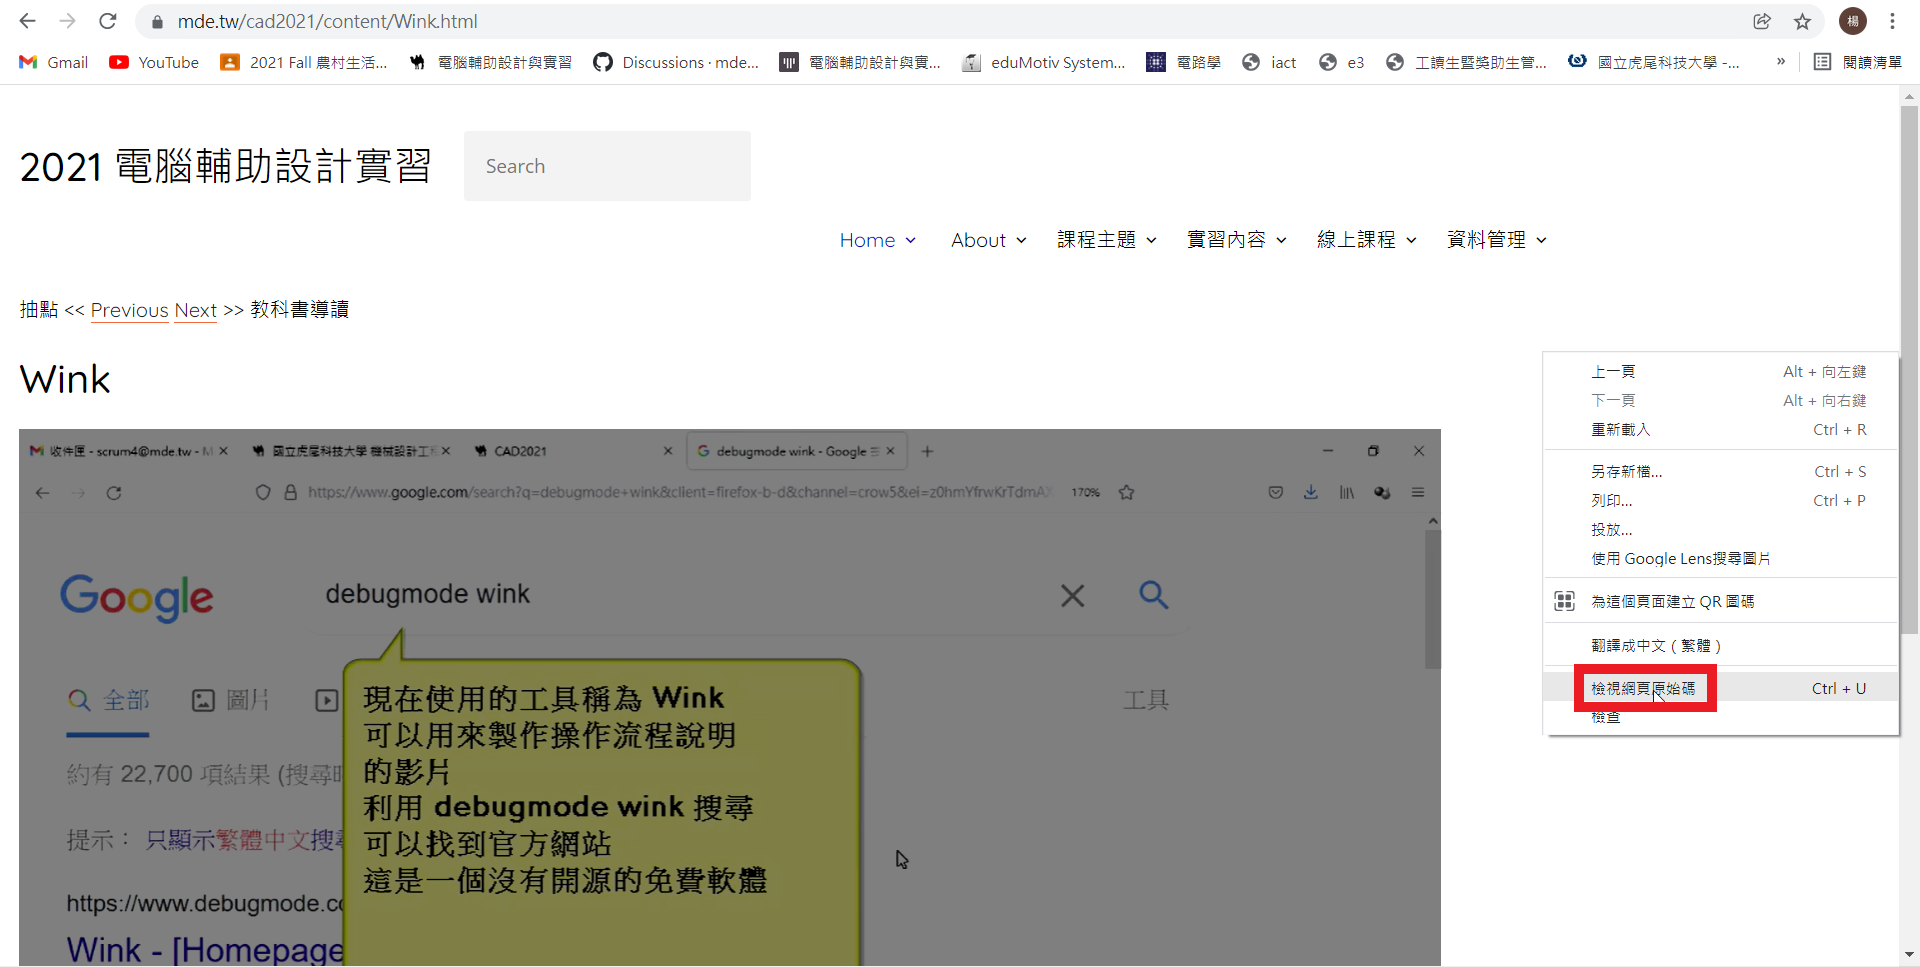This screenshot has height=967, width=1920.
Task: Select 上一頁 in the context menu
Action: [x=1721, y=371]
